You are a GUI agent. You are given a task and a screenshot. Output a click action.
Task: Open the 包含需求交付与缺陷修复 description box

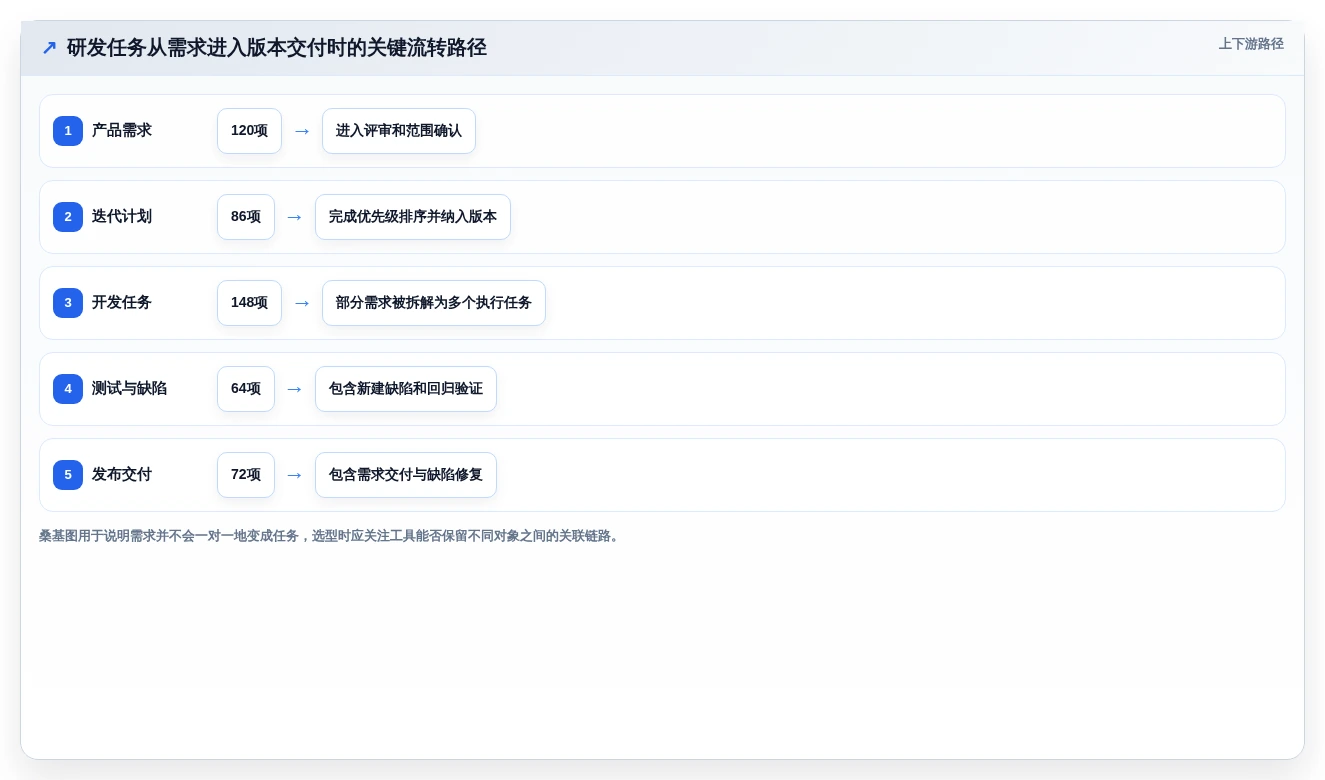406,475
